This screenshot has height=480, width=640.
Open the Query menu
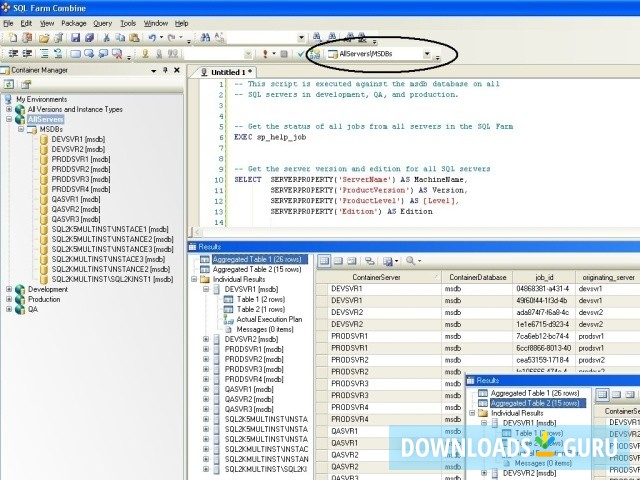[x=102, y=22]
